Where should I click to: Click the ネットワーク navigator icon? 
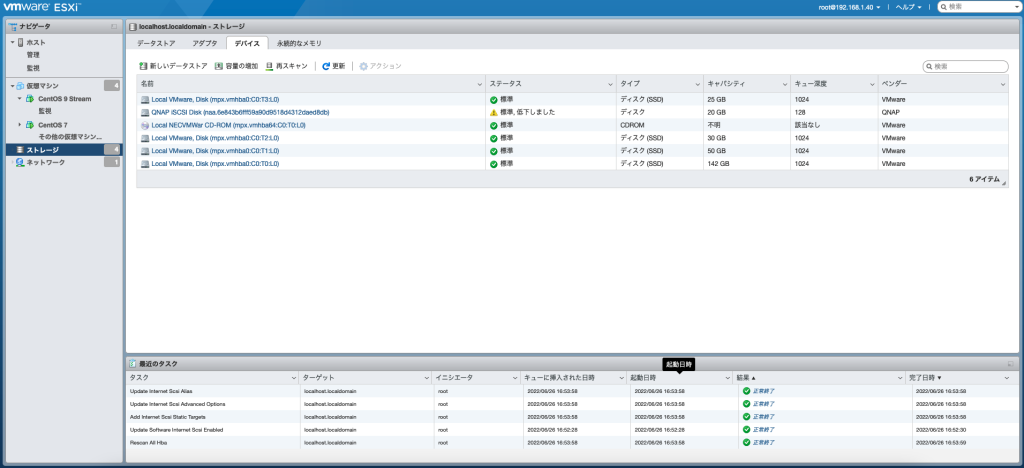coord(20,162)
